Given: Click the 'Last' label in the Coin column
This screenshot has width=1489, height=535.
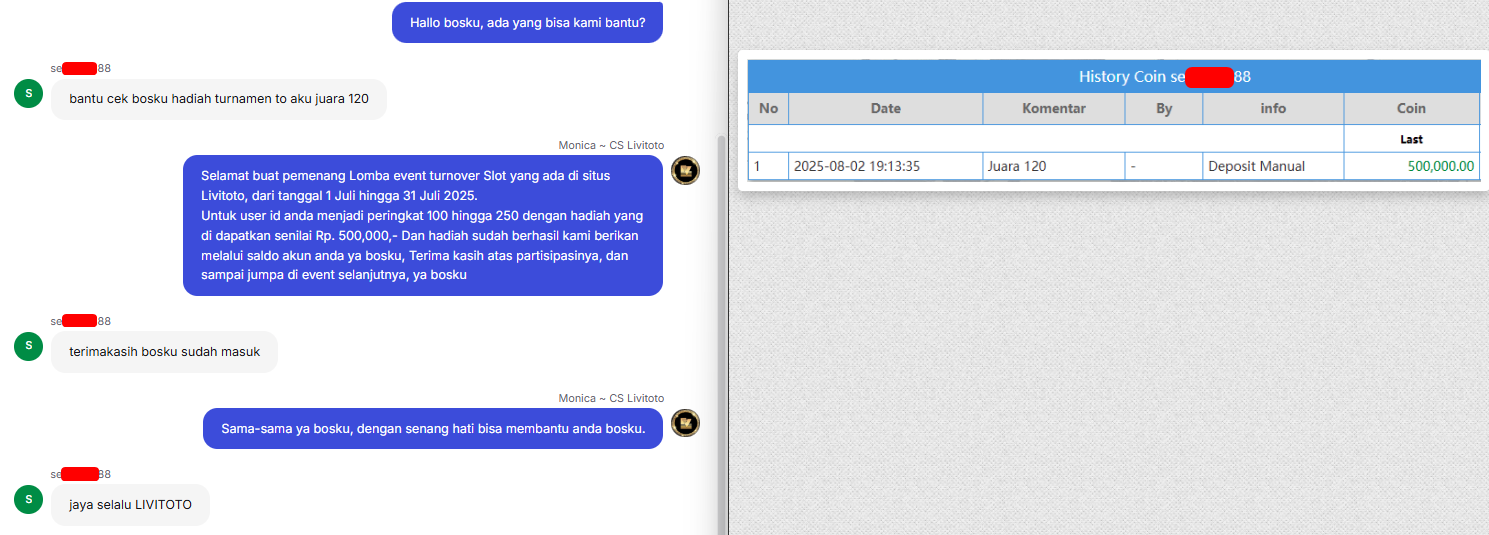Looking at the screenshot, I should pos(1411,139).
